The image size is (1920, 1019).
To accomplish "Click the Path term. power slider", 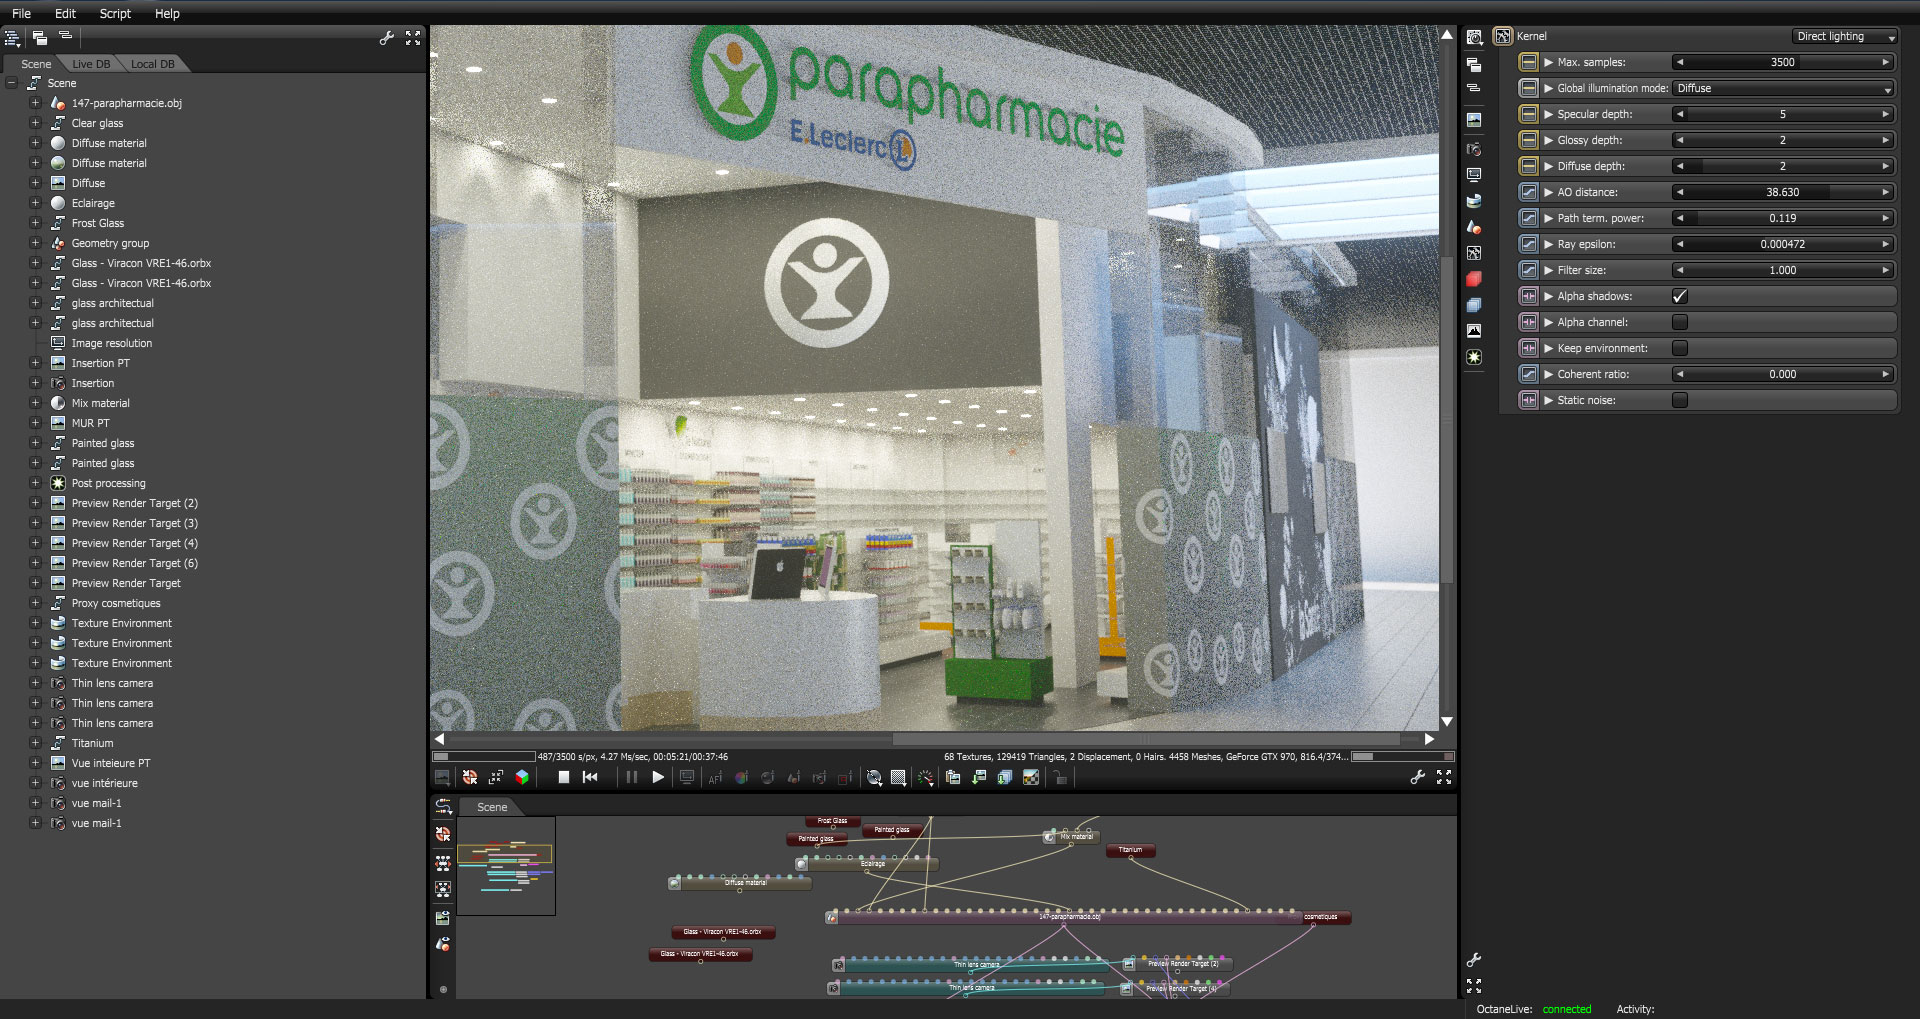I will 1783,218.
